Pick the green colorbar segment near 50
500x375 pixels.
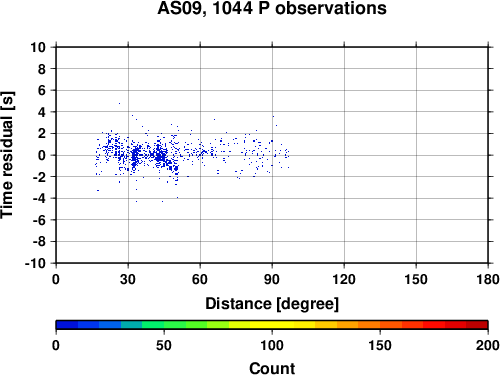click(x=174, y=325)
